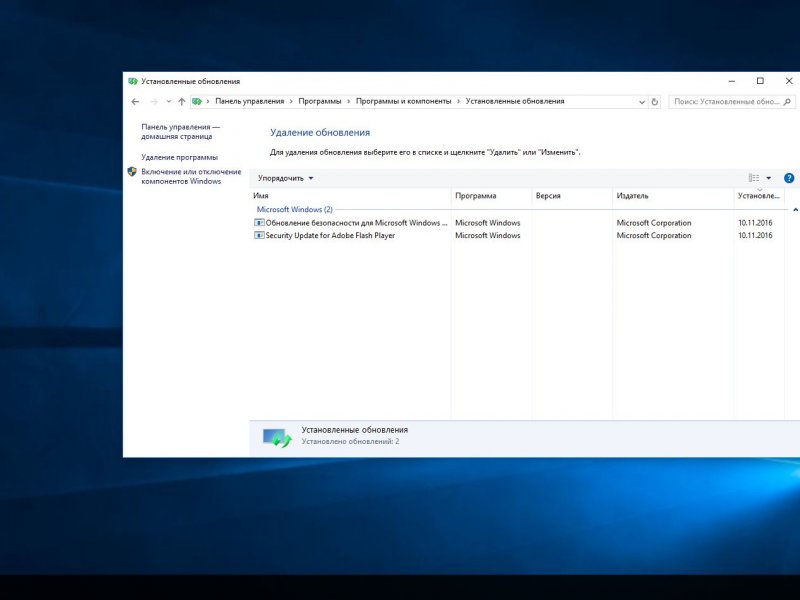Collapse the Microsoft Windows (2) group

(x=795, y=210)
